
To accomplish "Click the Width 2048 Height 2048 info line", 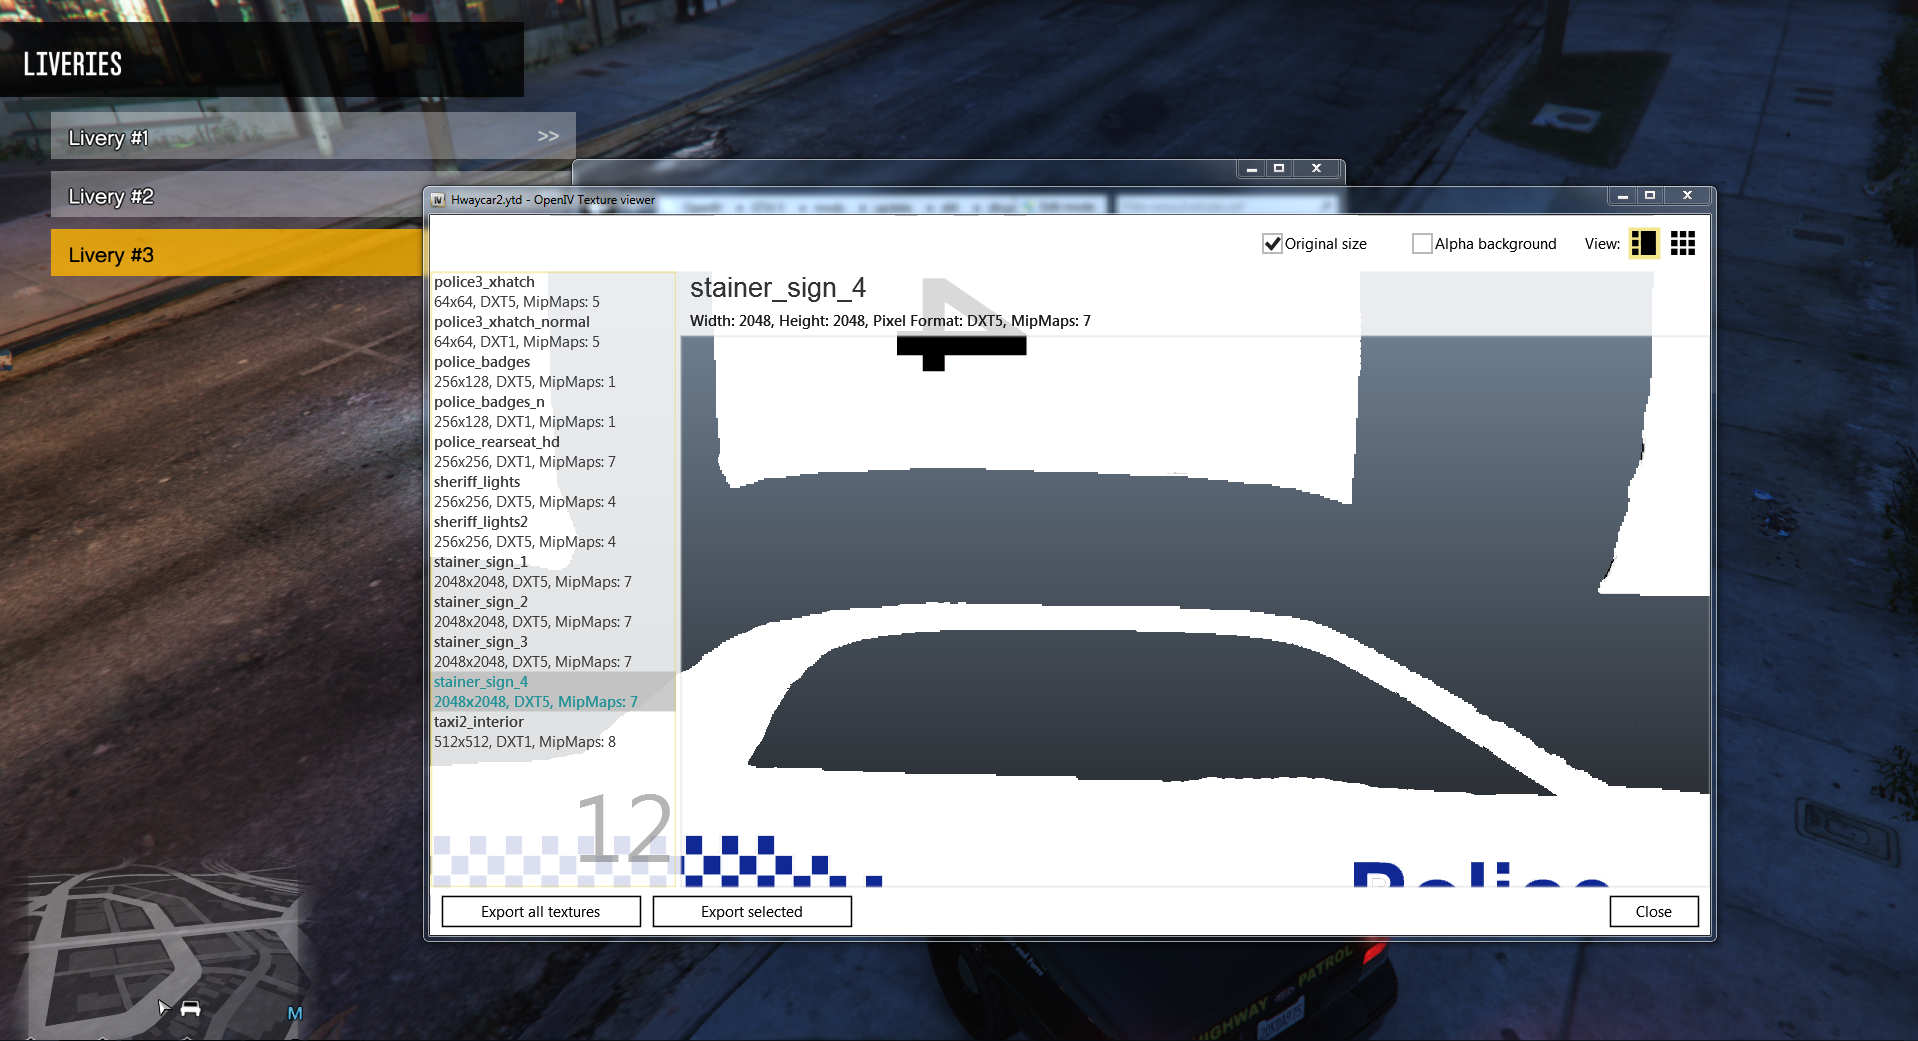I will 890,321.
